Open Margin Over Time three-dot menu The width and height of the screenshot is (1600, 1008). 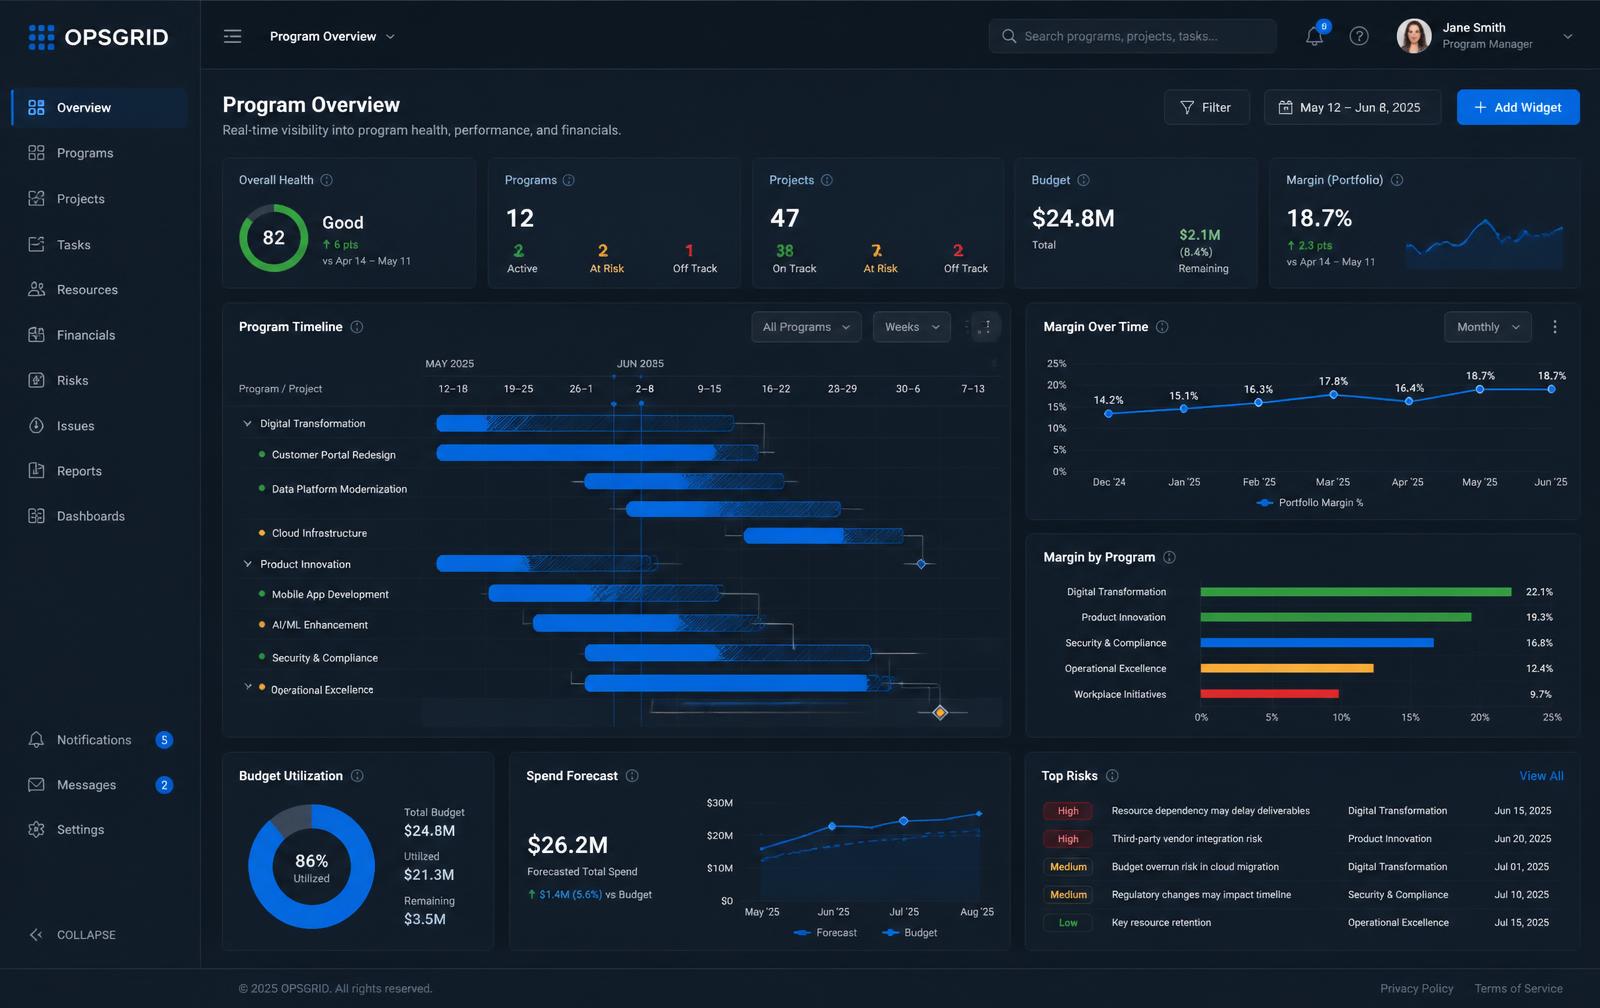[1555, 327]
